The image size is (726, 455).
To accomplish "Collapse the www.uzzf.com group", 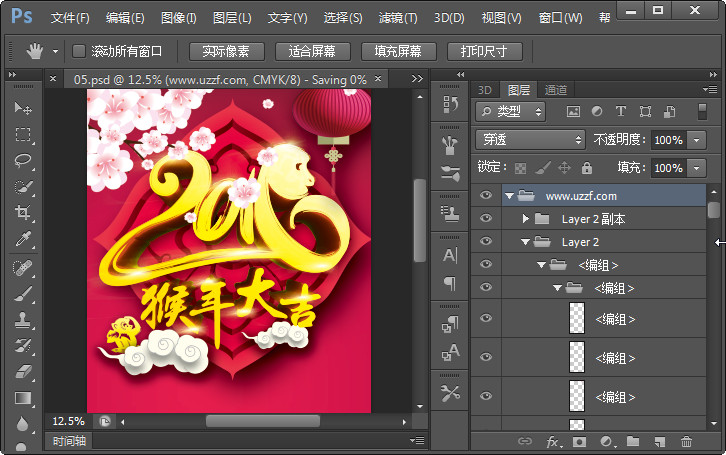I will [509, 196].
